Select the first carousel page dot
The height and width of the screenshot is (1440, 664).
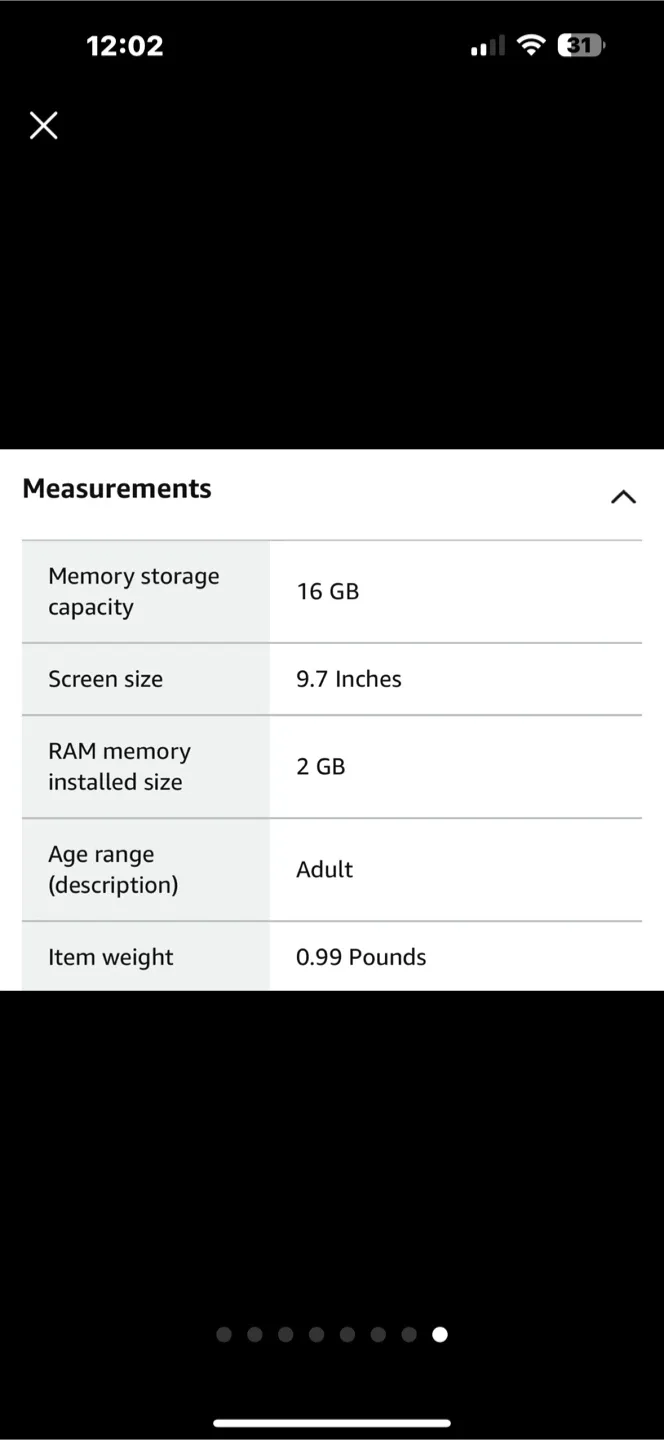224,1334
